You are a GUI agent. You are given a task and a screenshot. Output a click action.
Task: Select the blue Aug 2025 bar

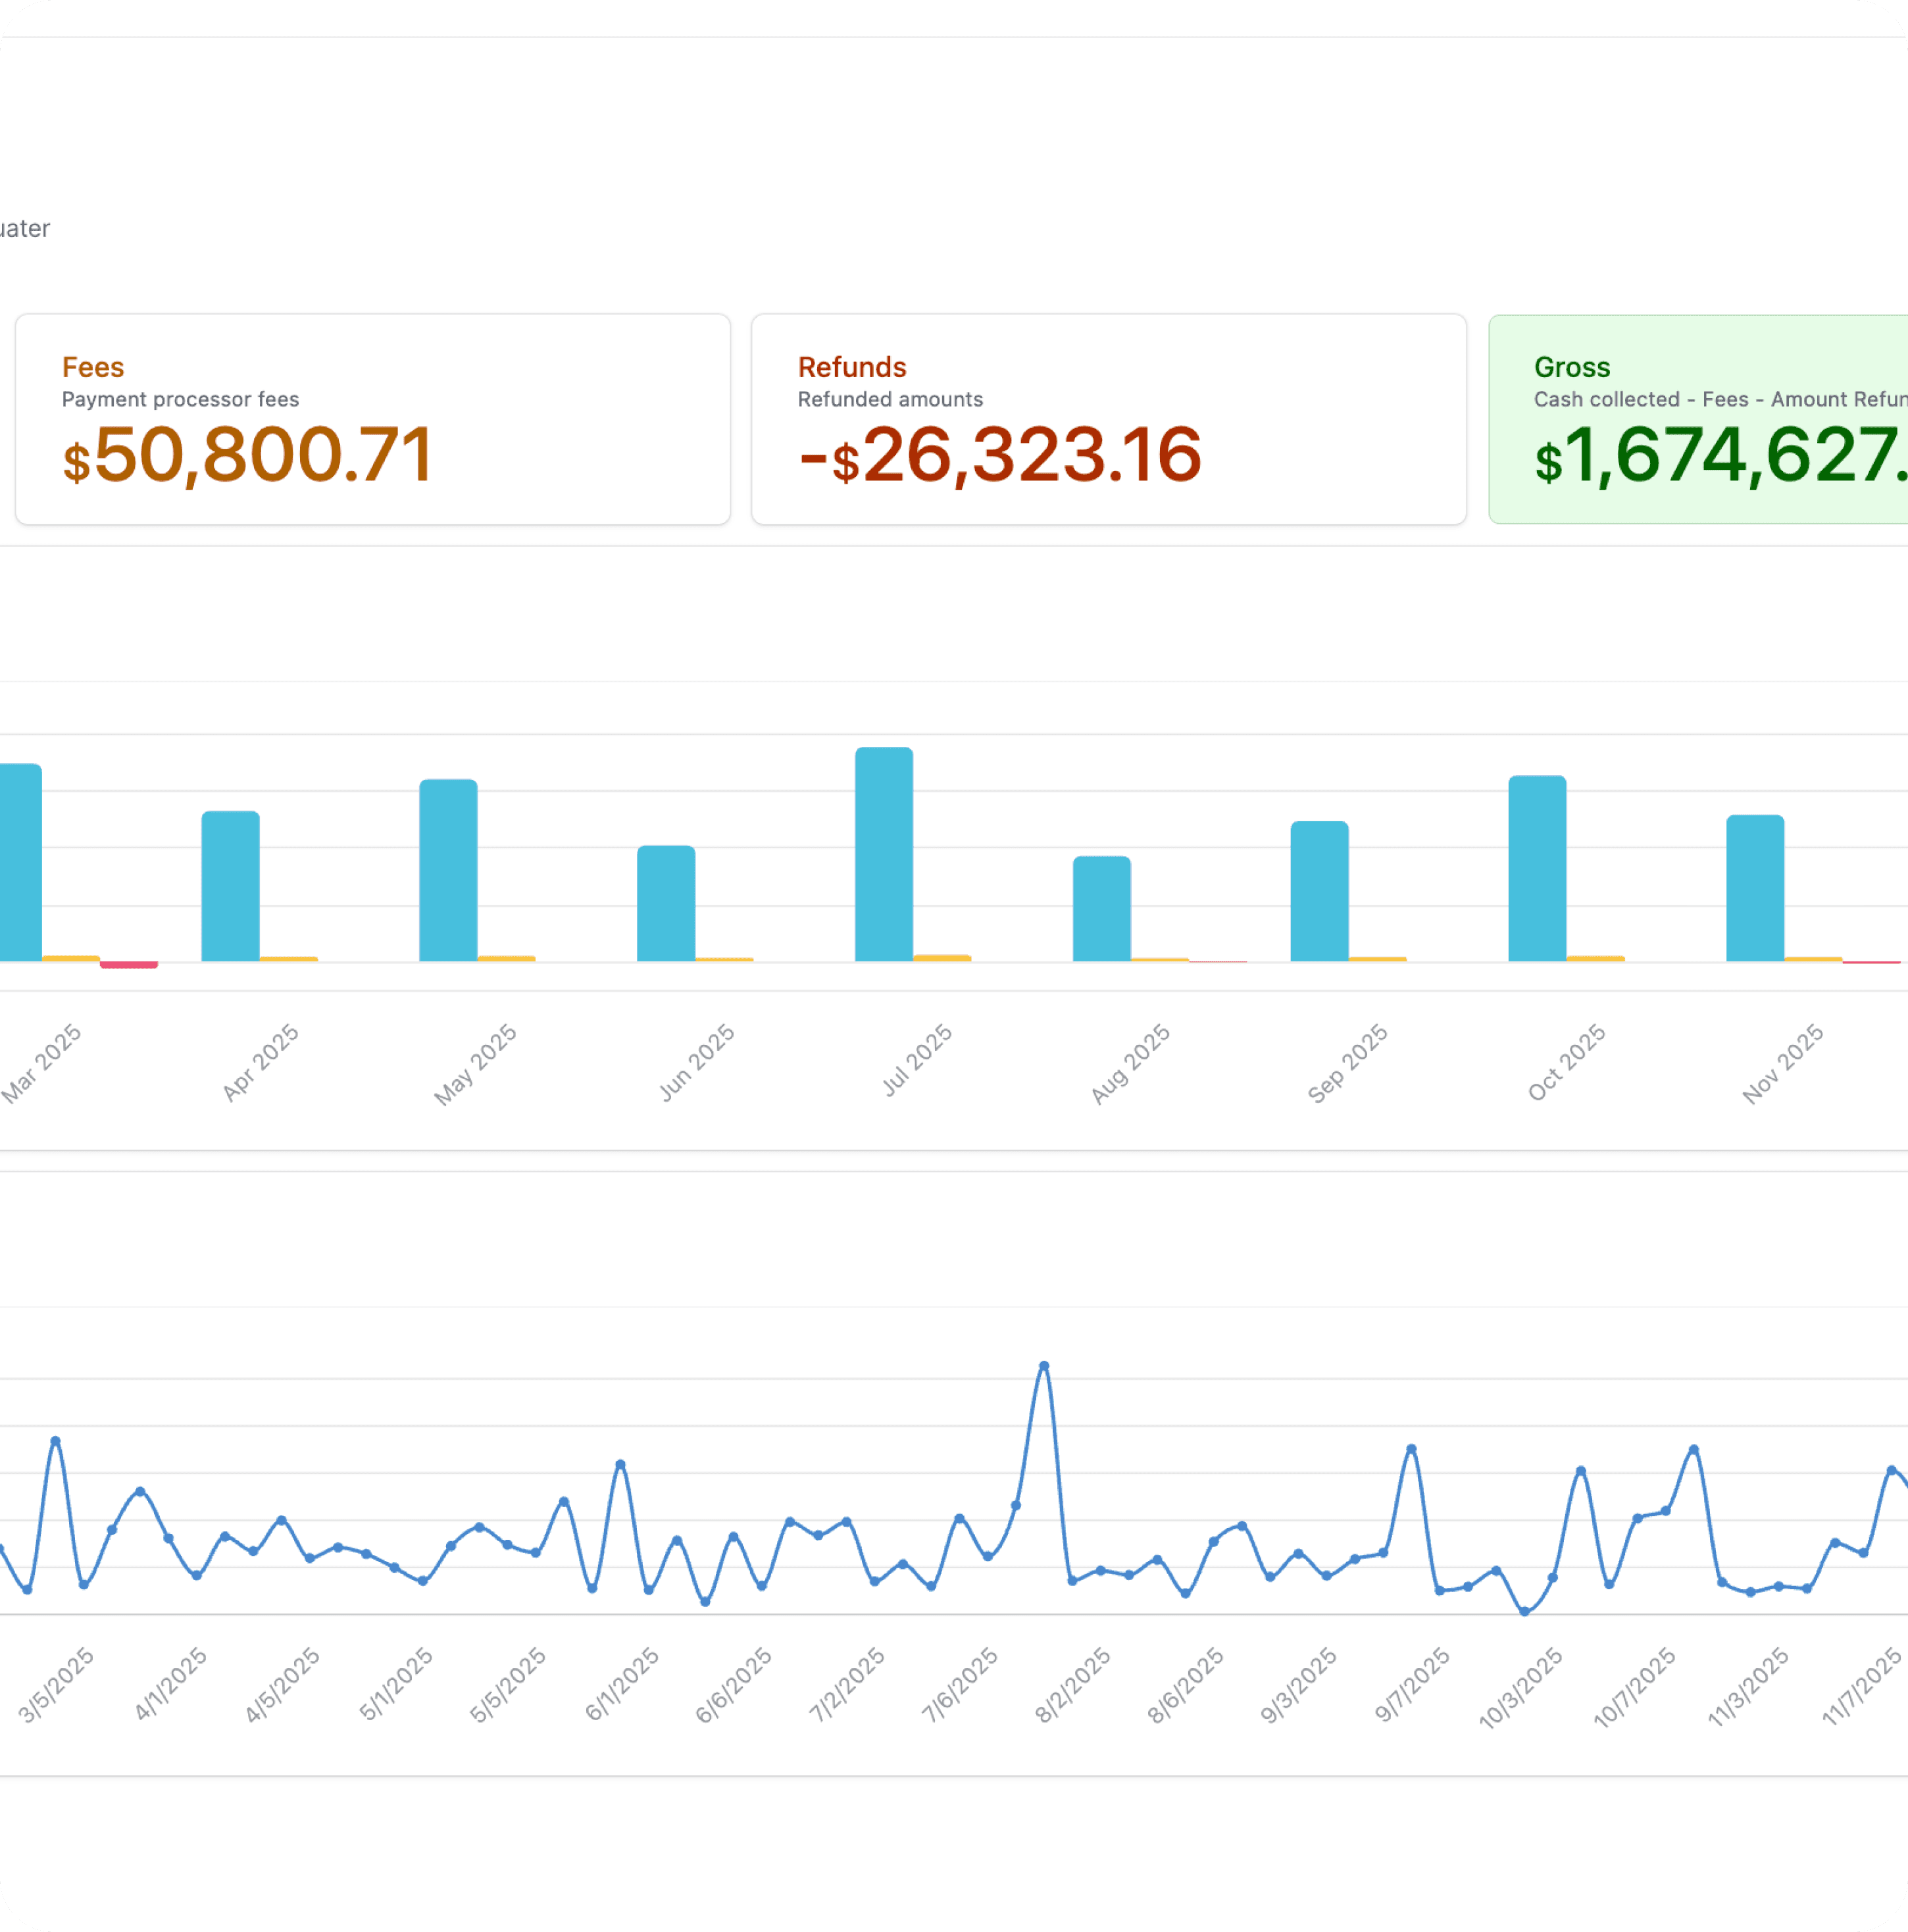pos(1102,908)
